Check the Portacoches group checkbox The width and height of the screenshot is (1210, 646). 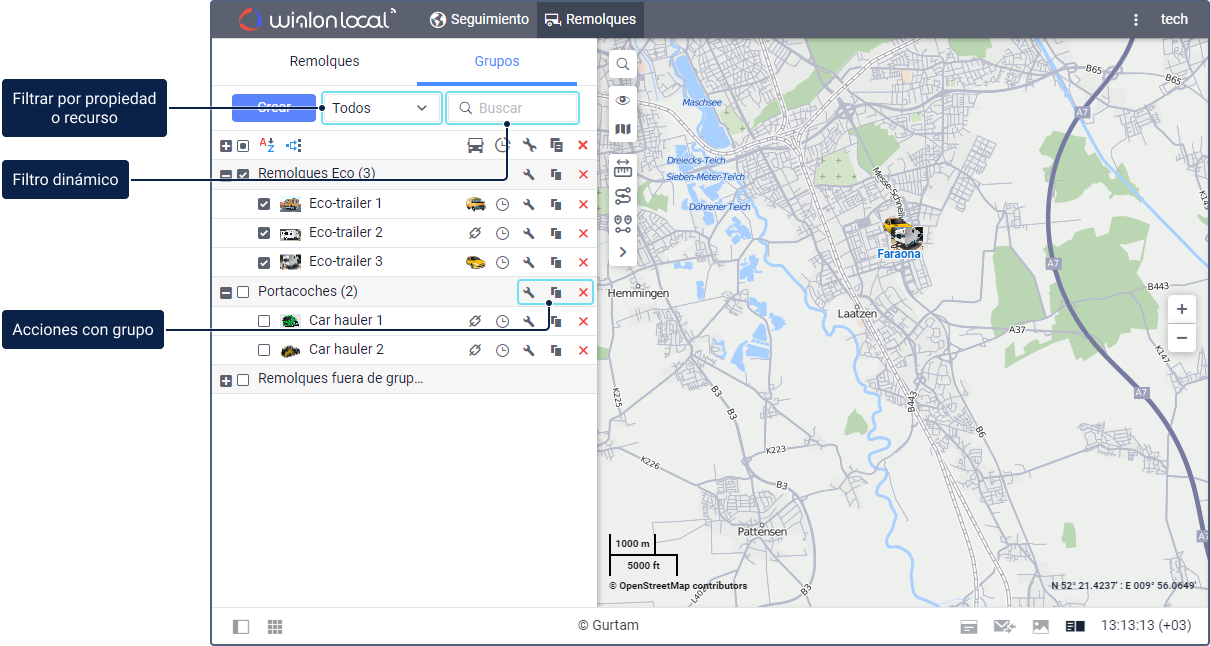click(x=243, y=292)
